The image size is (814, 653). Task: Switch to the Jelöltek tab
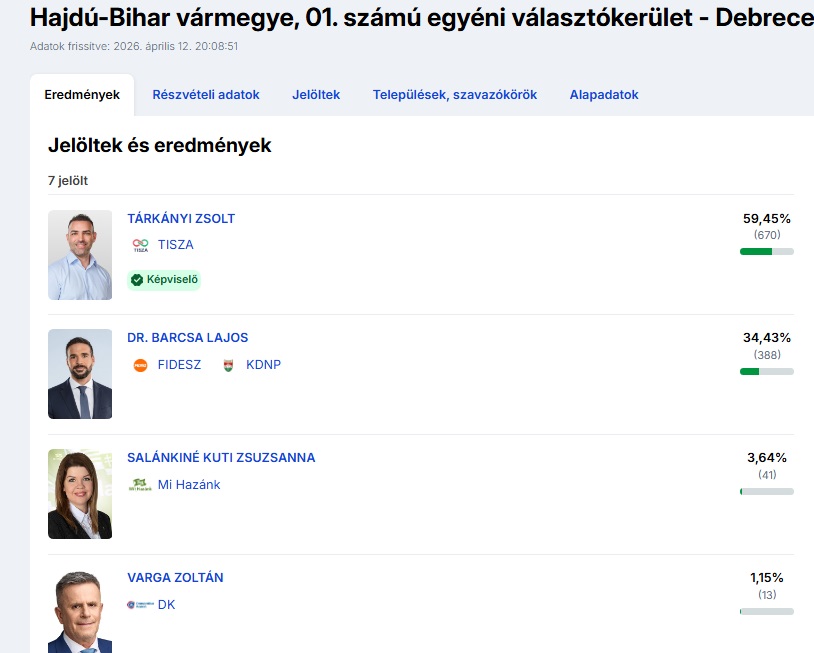click(316, 95)
